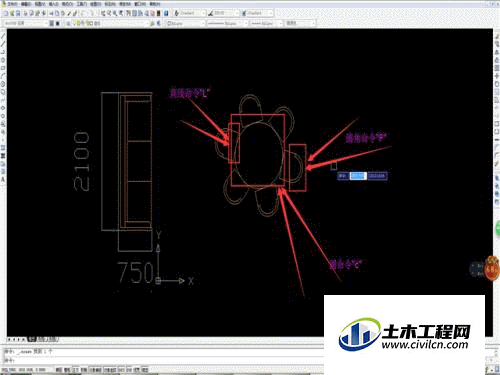Open the Linetype control dropdown
This screenshot has height=375, width=500.
click(227, 23)
